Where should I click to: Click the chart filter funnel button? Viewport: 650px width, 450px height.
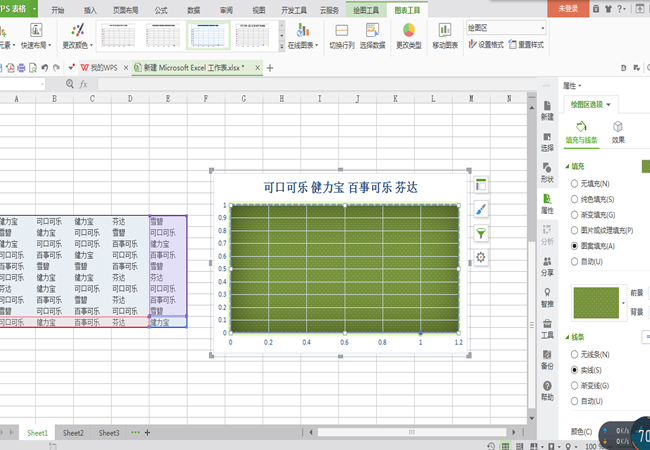pyautogui.click(x=480, y=234)
